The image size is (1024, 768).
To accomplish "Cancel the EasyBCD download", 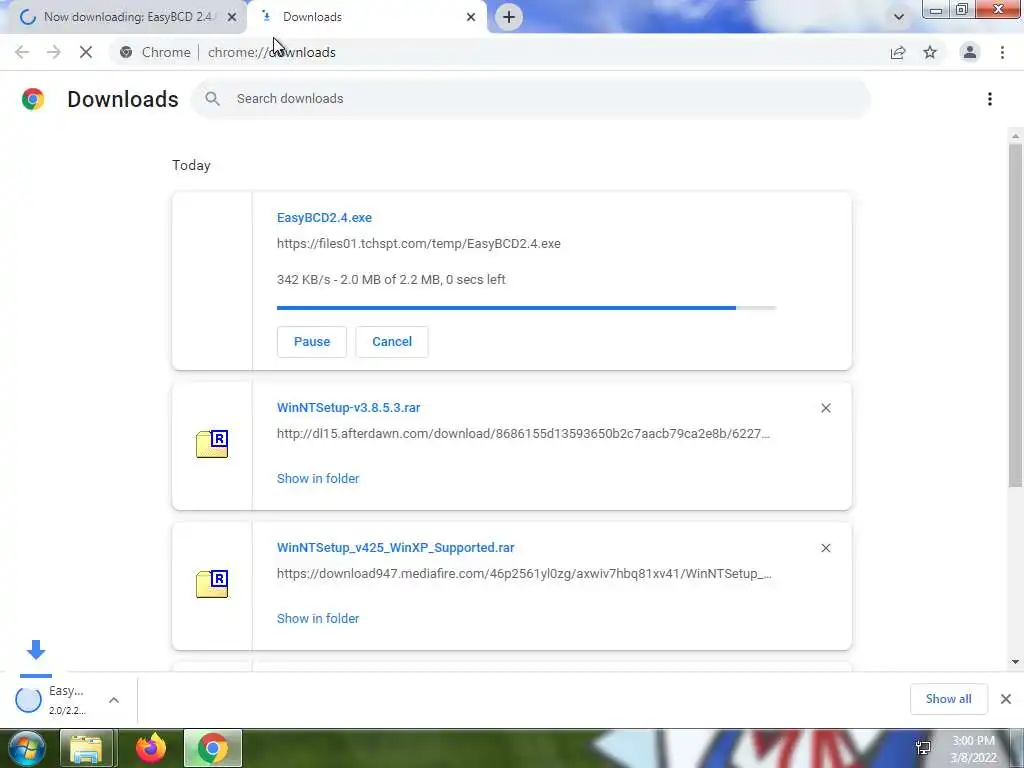I will click(392, 342).
